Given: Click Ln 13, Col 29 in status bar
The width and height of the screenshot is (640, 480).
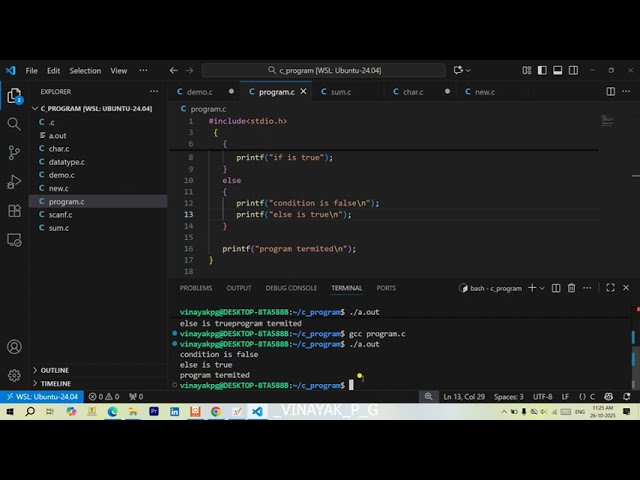Looking at the screenshot, I should click(464, 396).
